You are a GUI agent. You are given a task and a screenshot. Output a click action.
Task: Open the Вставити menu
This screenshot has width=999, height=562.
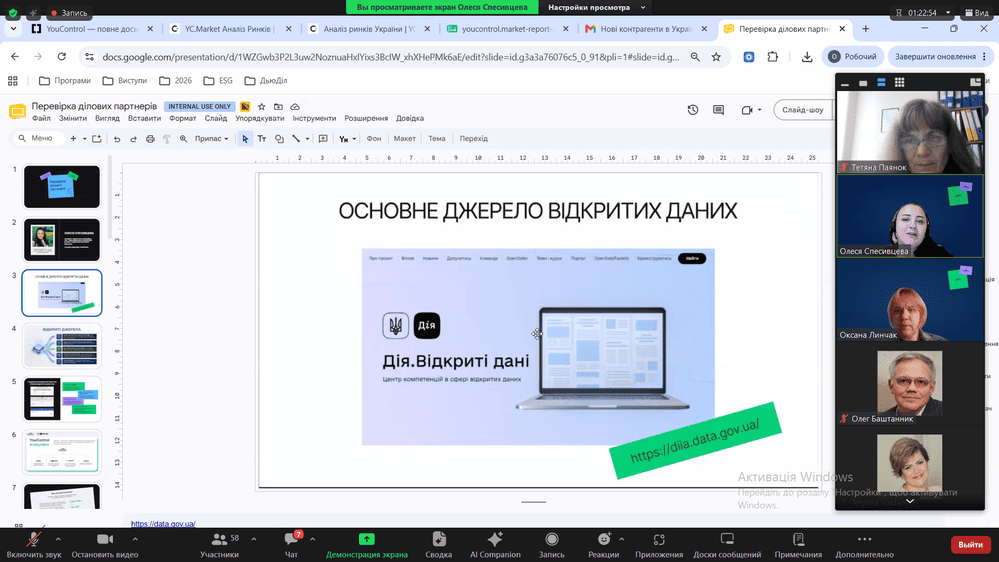coord(144,118)
